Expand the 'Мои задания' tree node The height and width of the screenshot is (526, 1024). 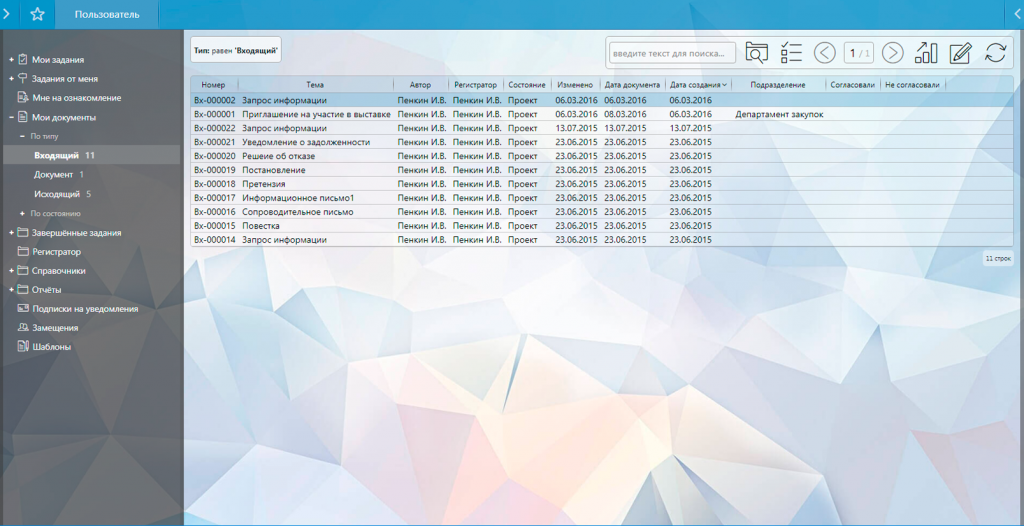pos(11,60)
